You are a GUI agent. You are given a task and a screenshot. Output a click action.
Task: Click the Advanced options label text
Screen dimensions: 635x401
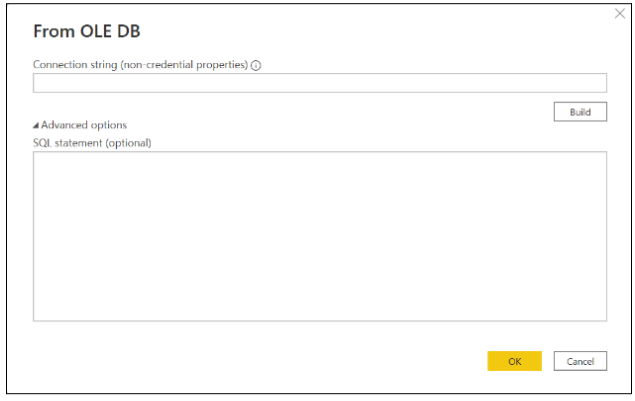[84, 125]
